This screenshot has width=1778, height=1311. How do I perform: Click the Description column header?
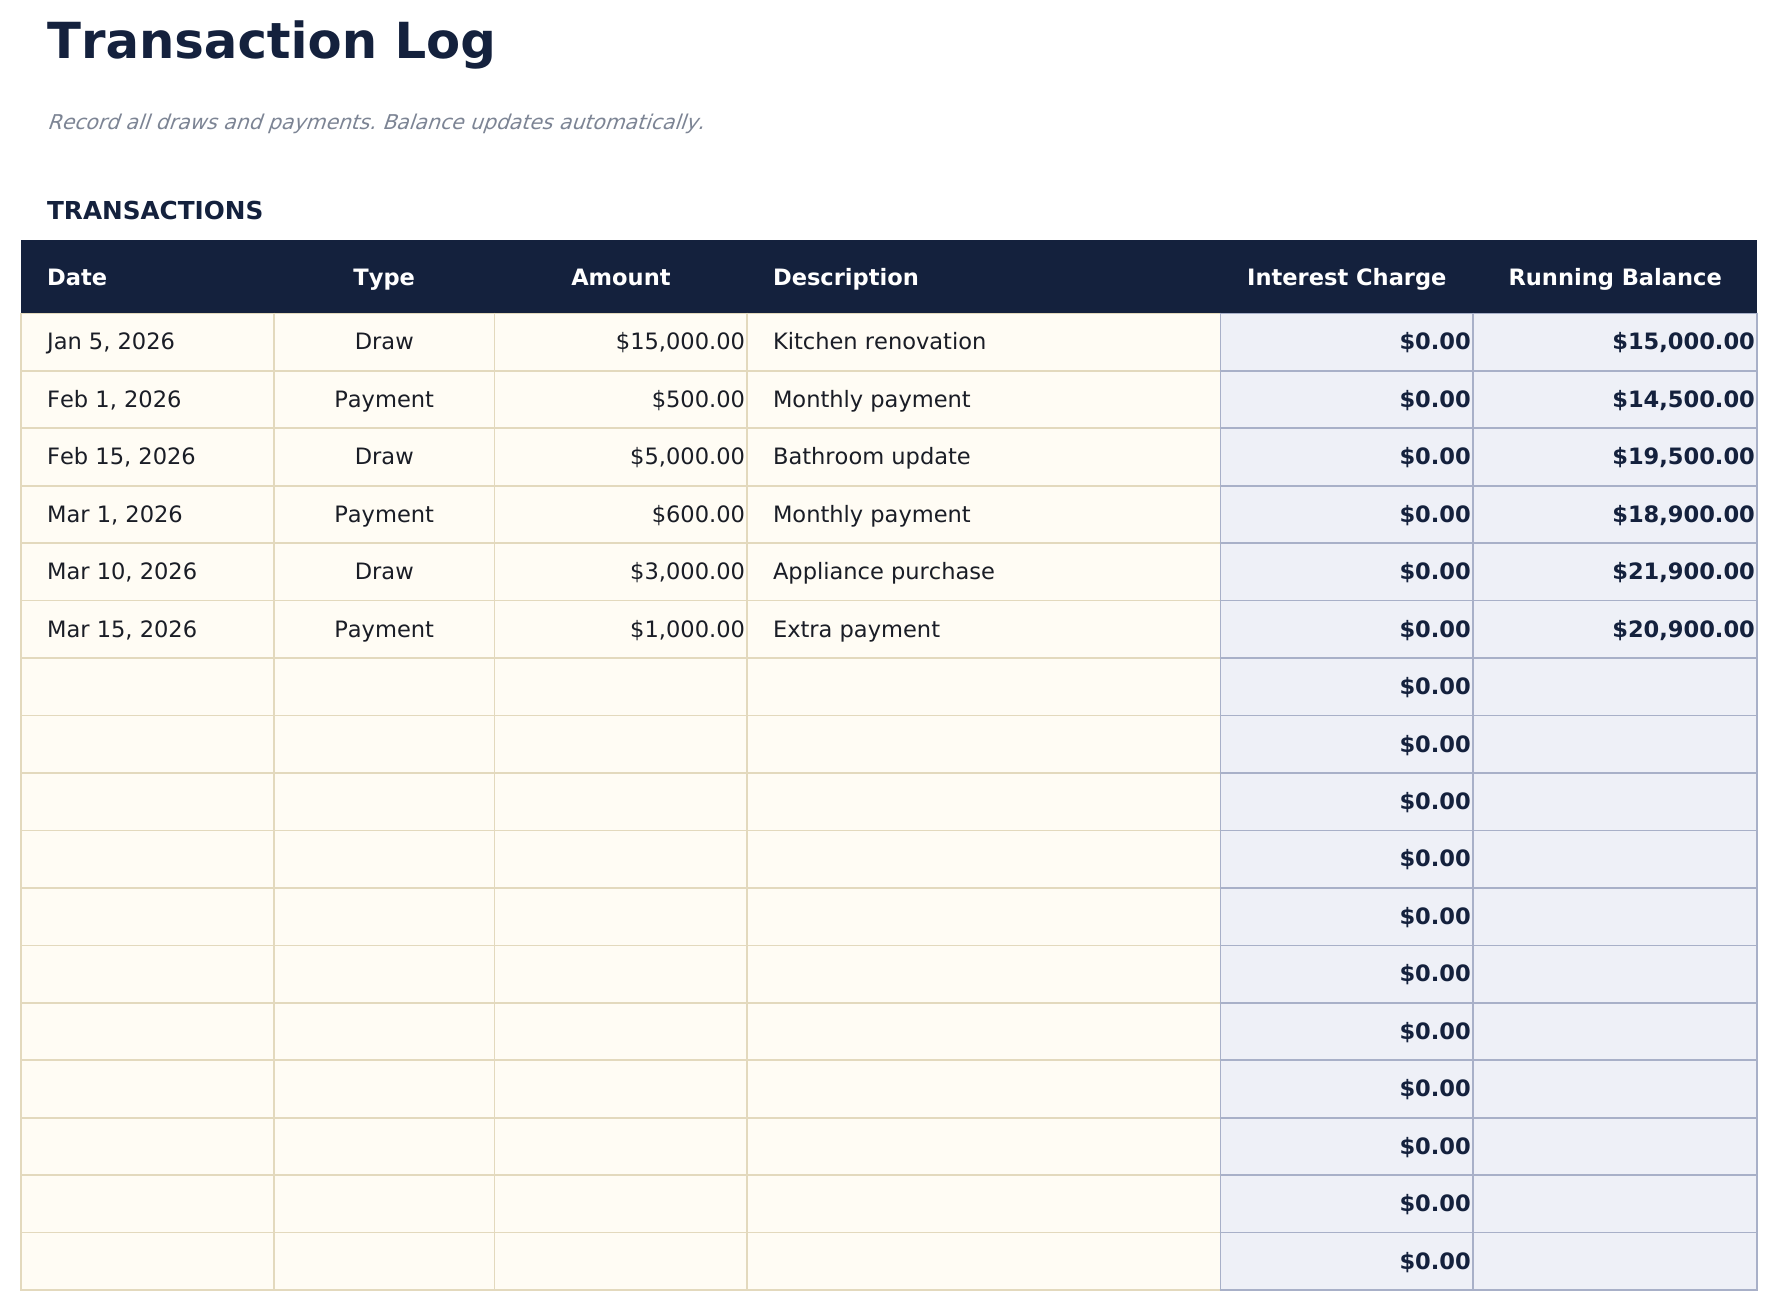pos(845,277)
